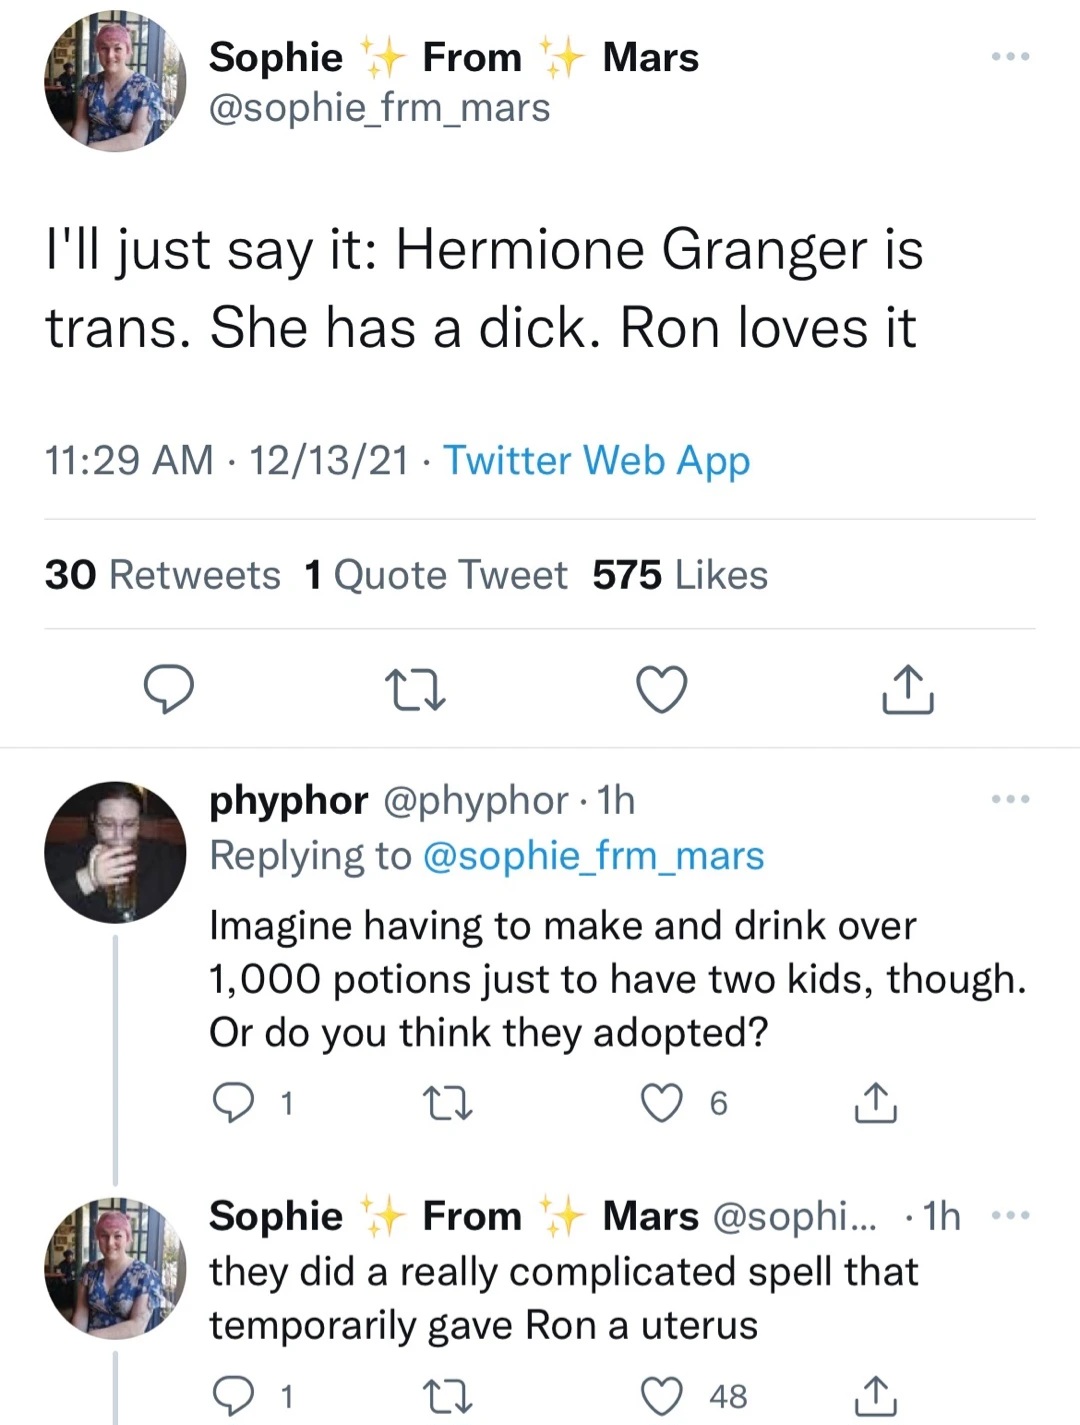Retweet Sophie's complicated spell reply
Viewport: 1080px width, 1425px height.
pyautogui.click(x=447, y=1396)
